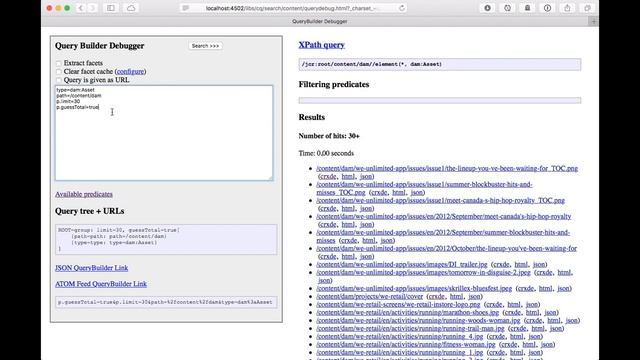Show Safari downloads icon
This screenshot has width=640, height=360.
coord(487,8)
